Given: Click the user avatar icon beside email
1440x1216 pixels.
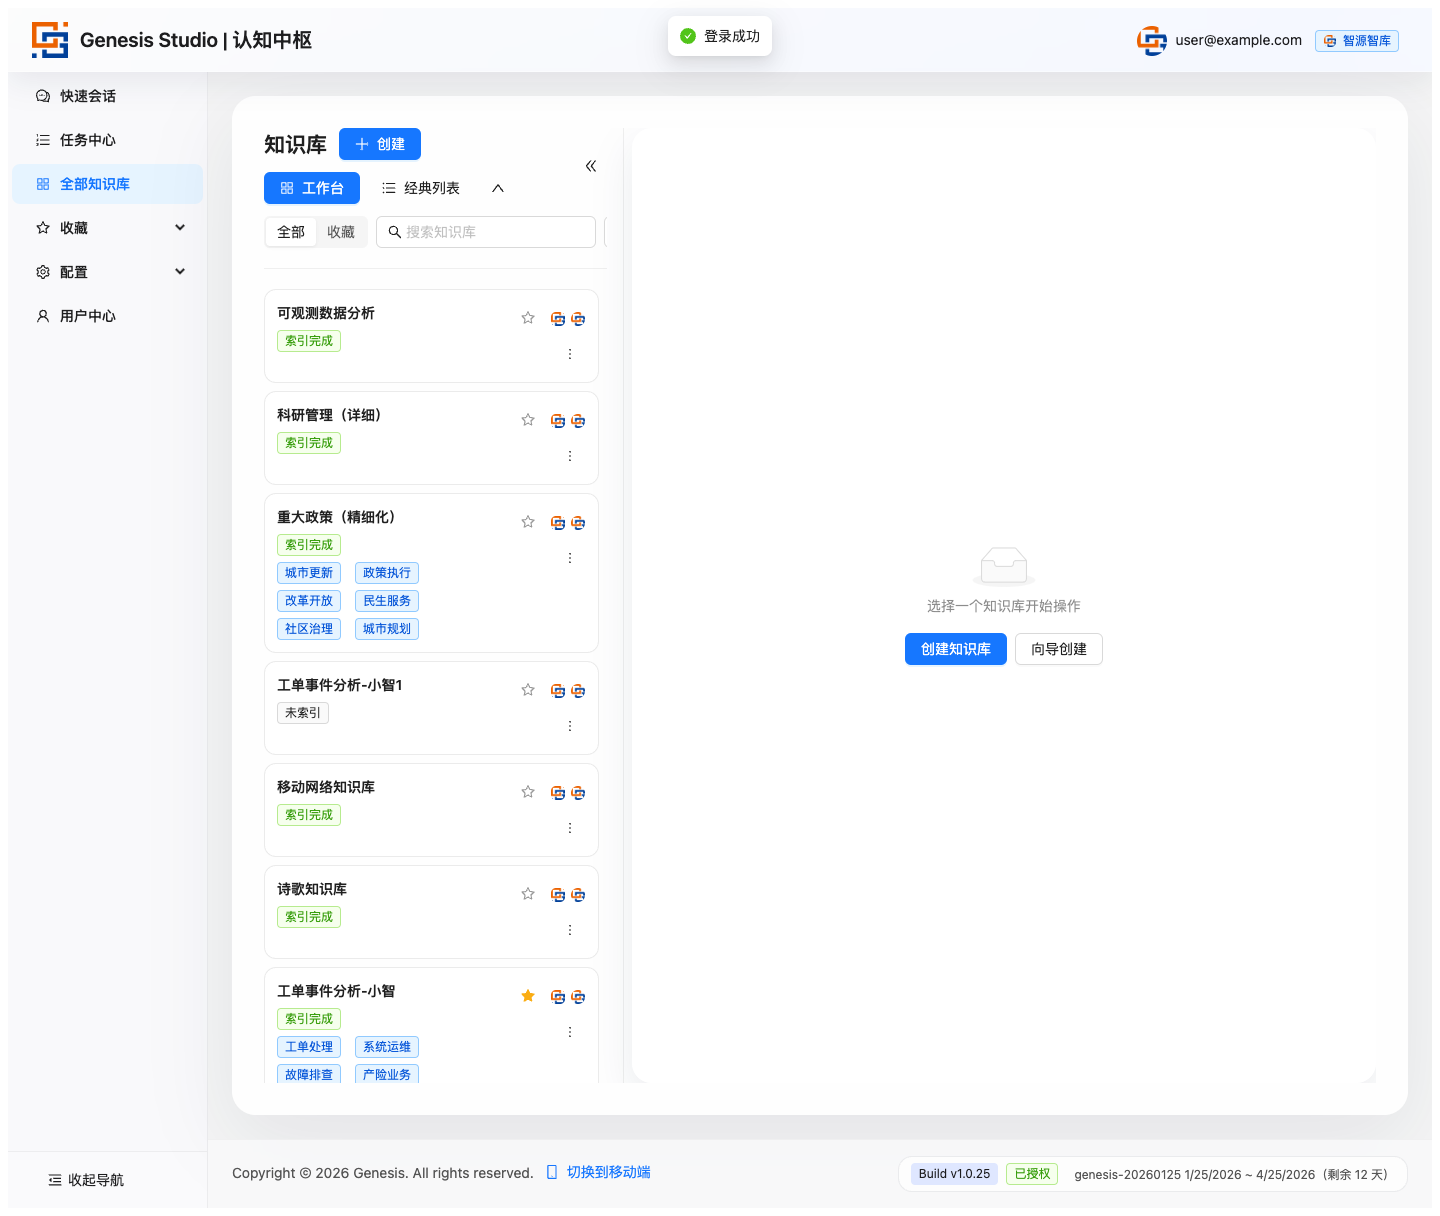Looking at the screenshot, I should 1152,40.
